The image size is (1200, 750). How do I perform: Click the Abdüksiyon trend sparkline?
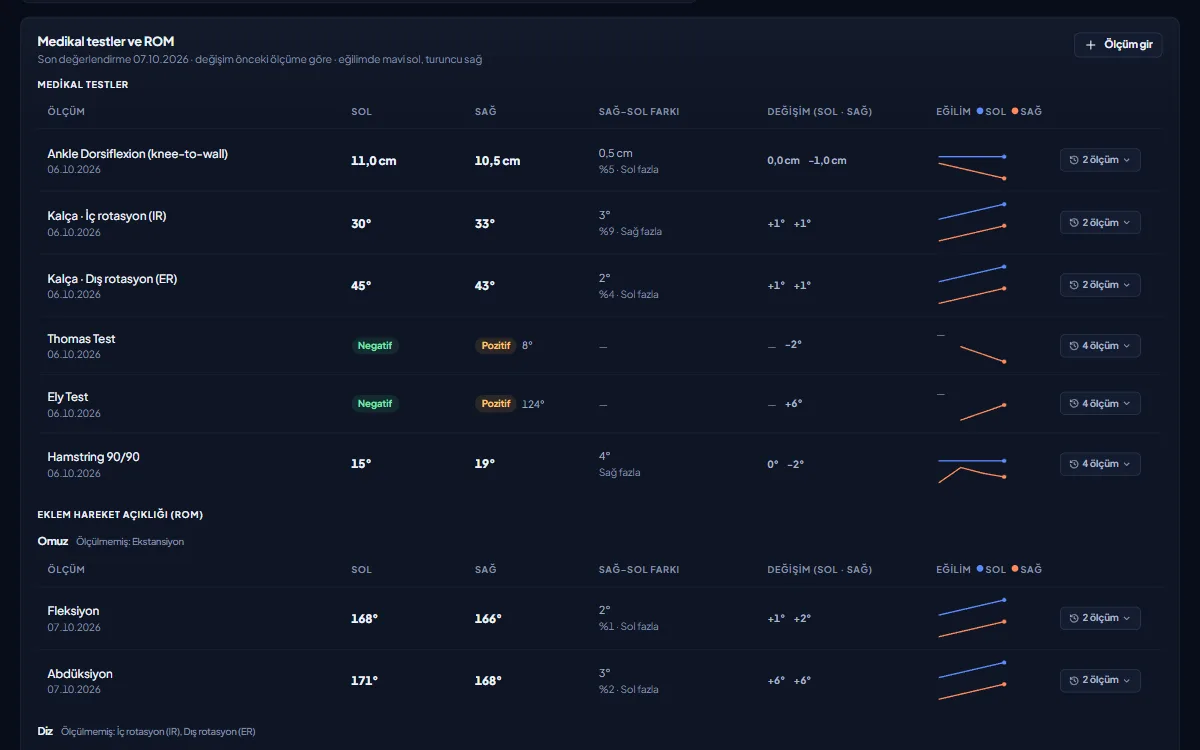click(x=972, y=675)
